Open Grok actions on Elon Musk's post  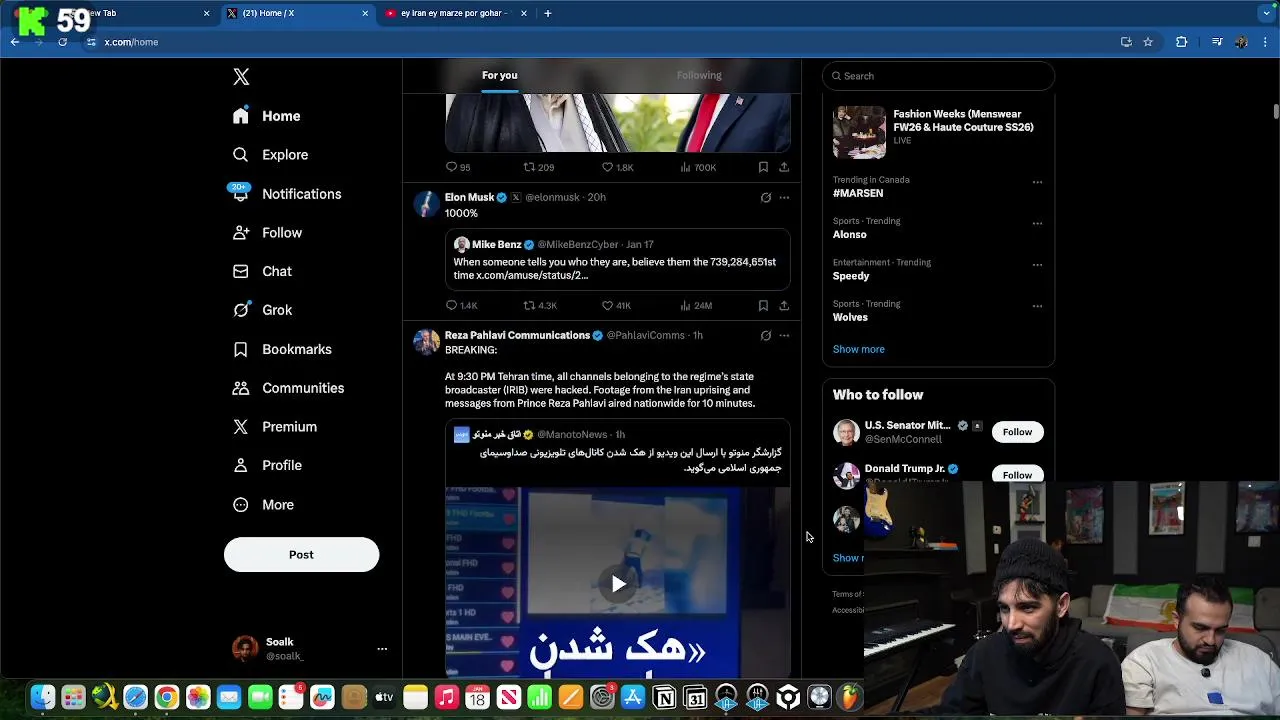pos(766,198)
